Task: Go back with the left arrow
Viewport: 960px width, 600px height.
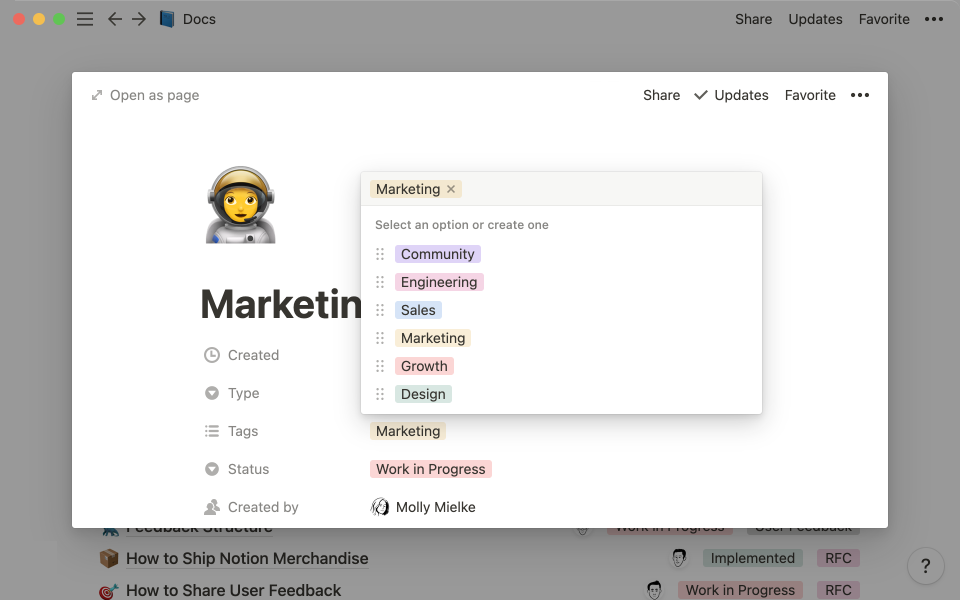Action: point(114,19)
